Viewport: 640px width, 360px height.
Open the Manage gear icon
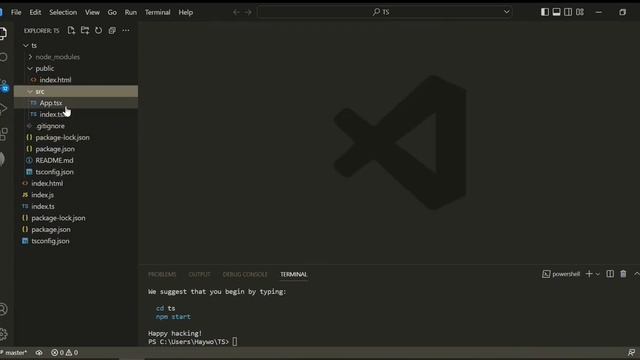tap(3, 334)
